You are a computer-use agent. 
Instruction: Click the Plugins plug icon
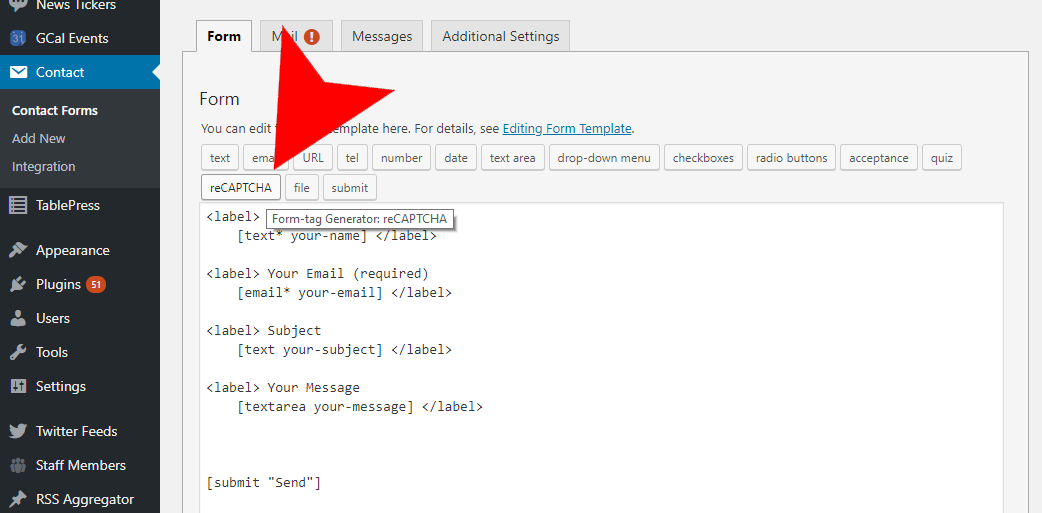click(x=18, y=285)
